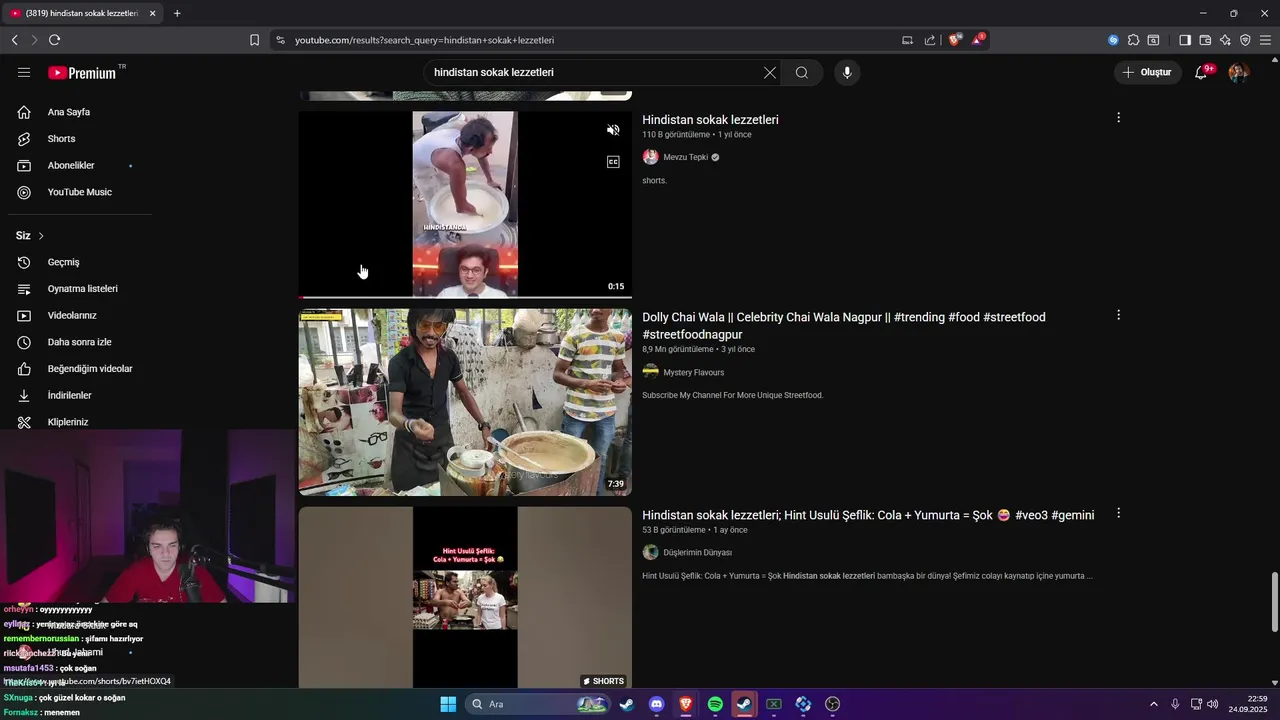Reload the page

54,40
